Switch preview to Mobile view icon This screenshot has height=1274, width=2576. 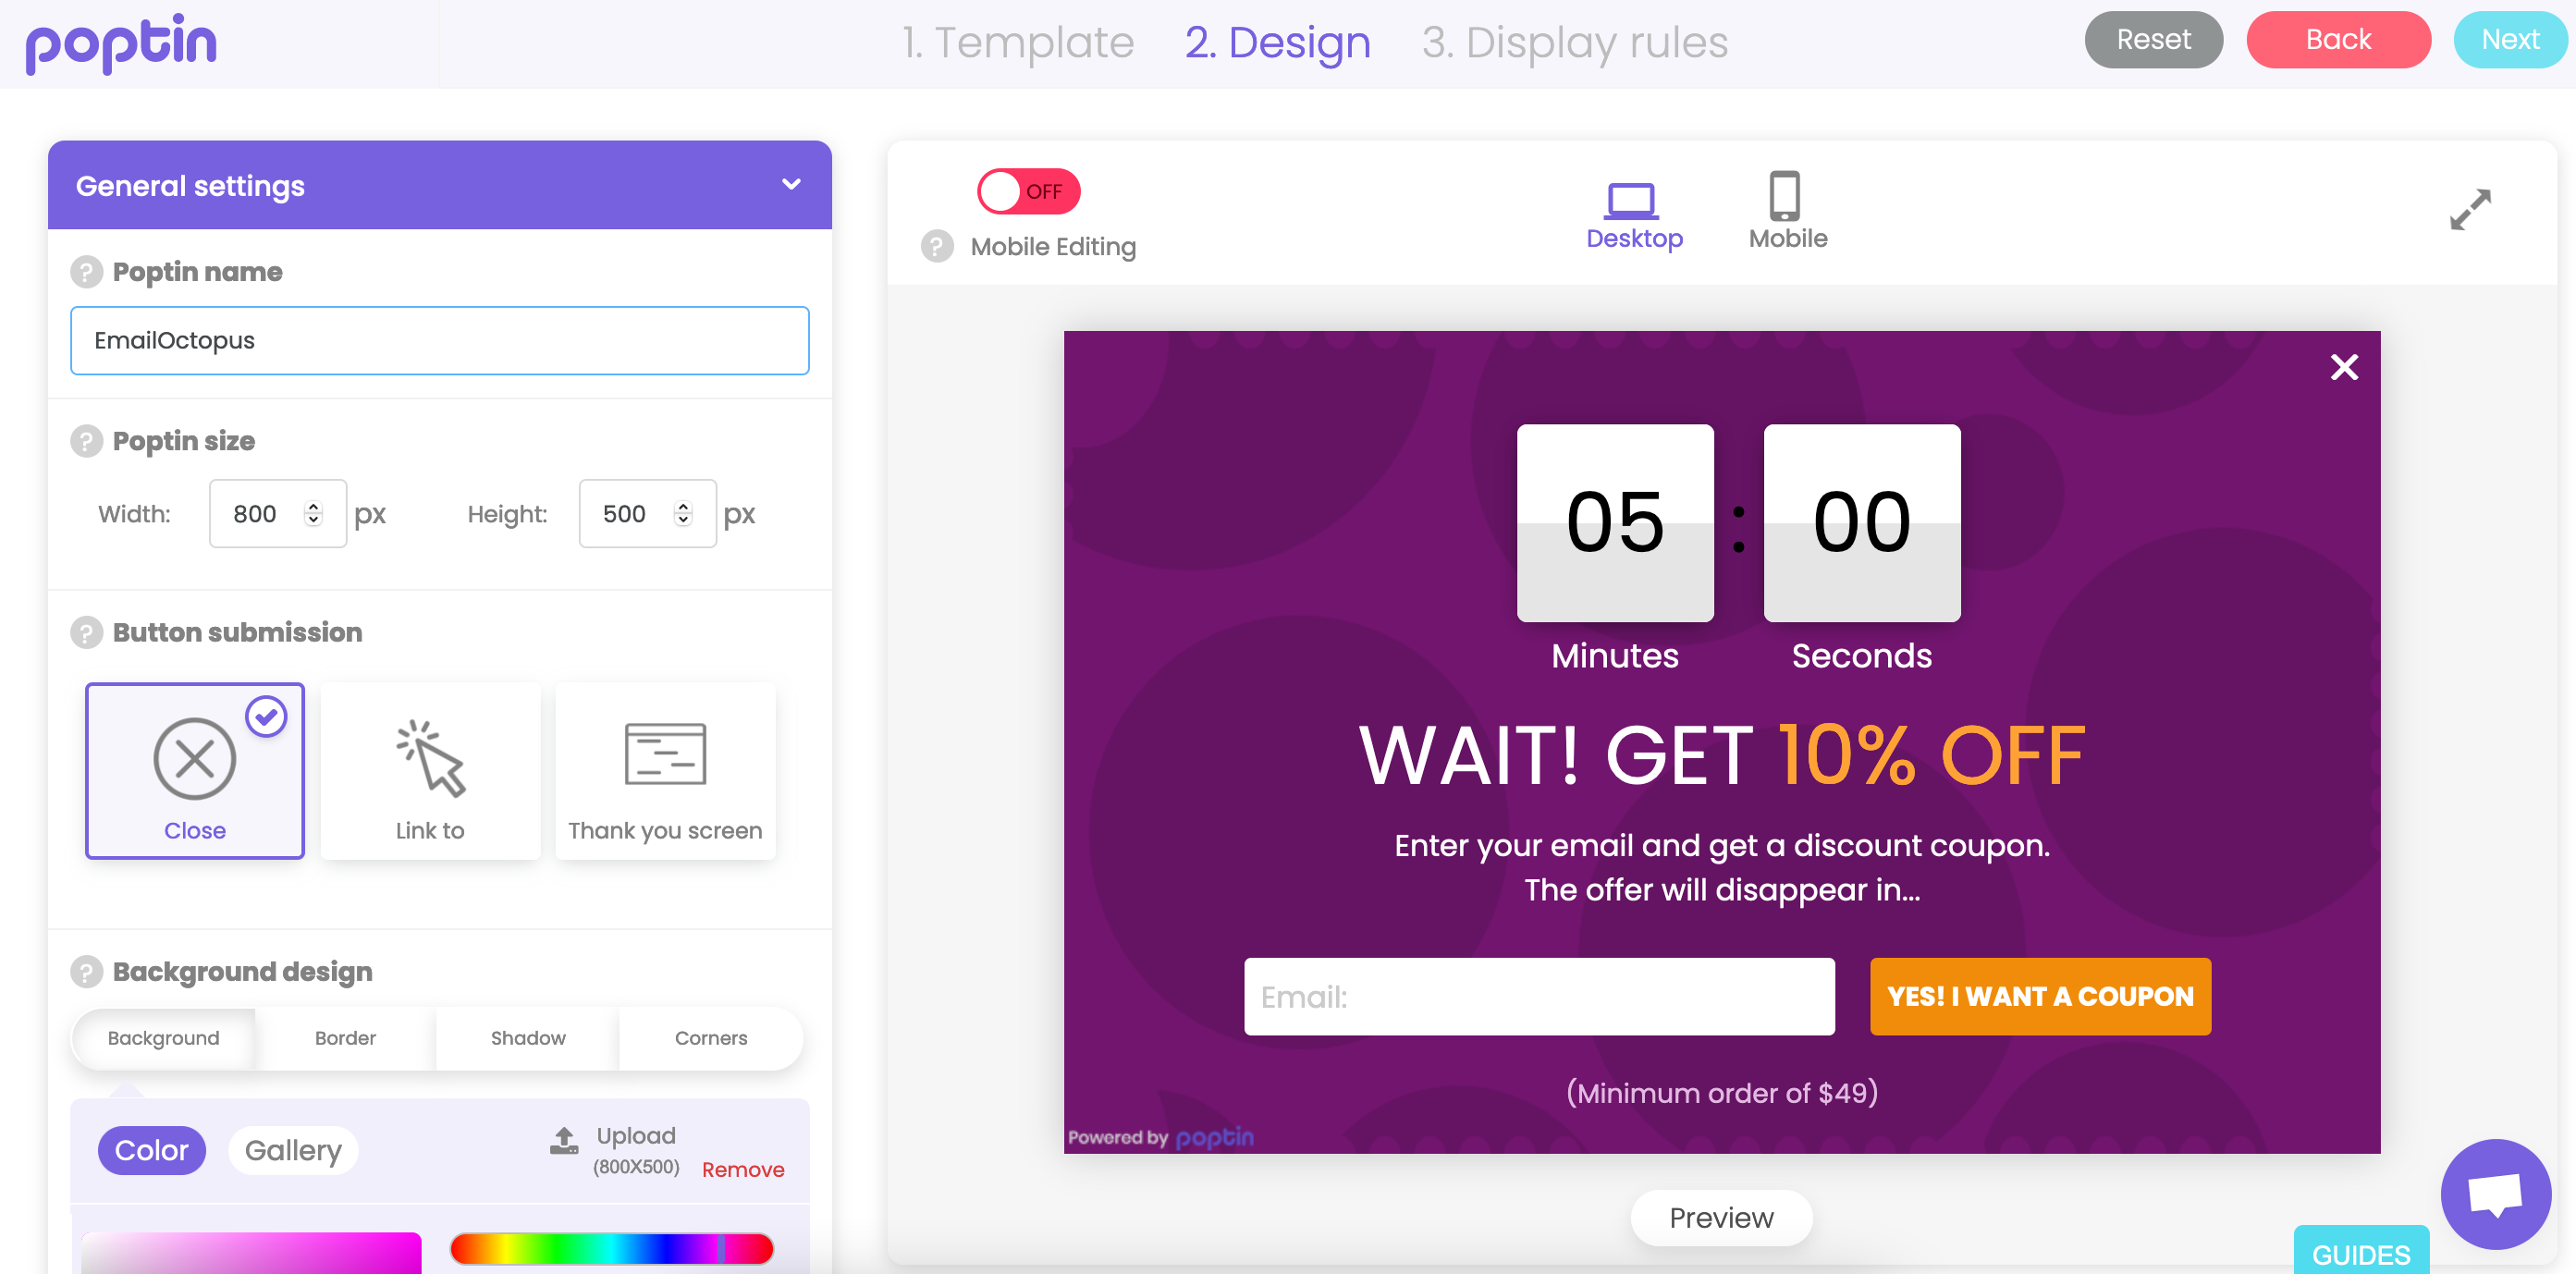[x=1785, y=197]
